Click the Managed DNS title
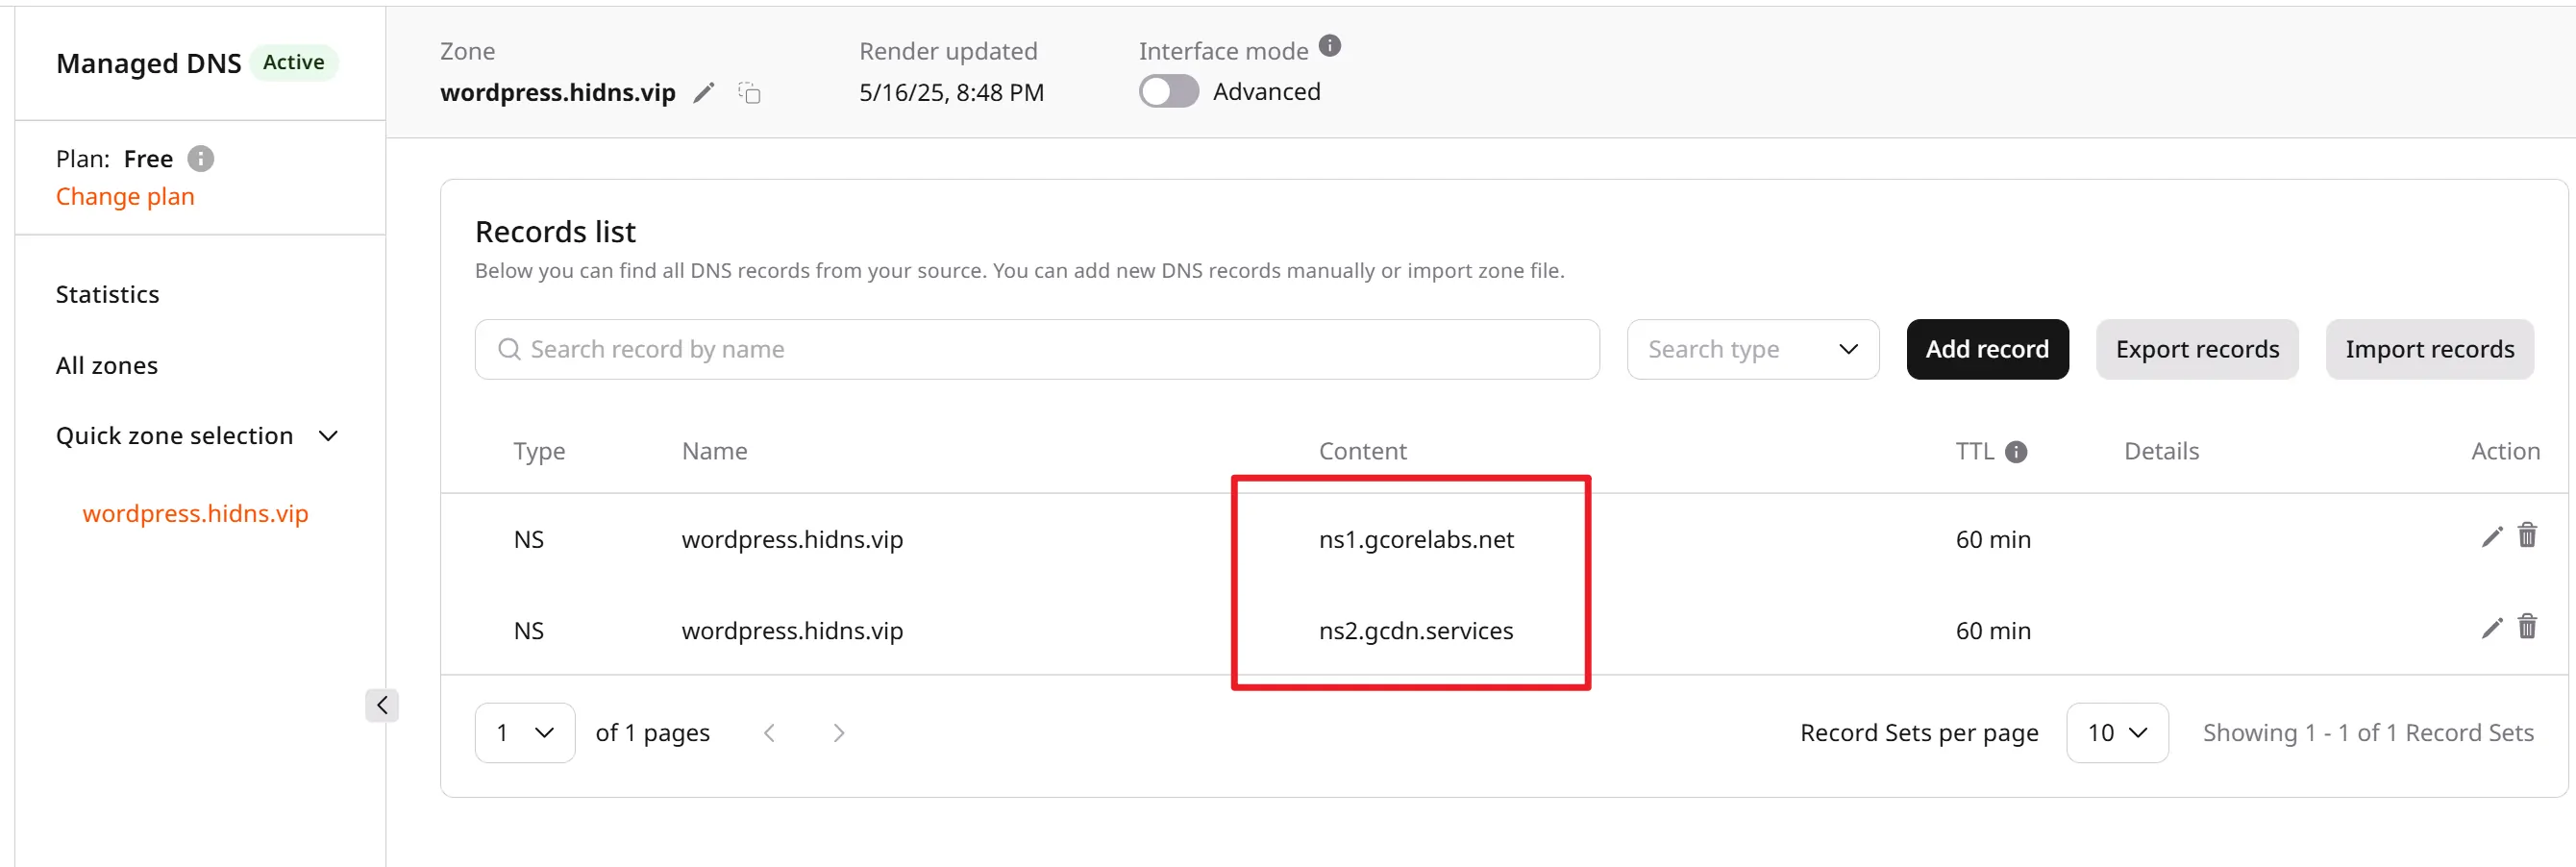 [x=148, y=64]
